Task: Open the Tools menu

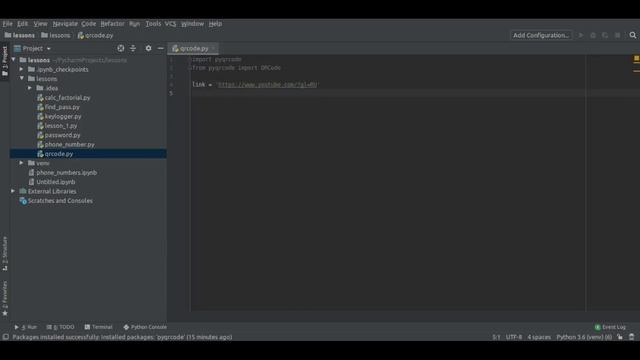Action: point(153,24)
